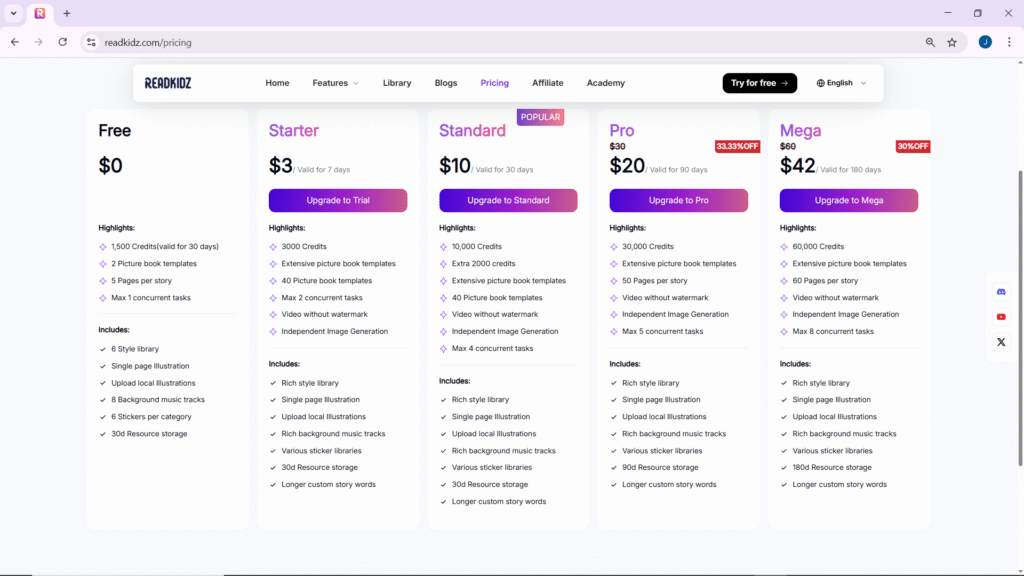Open the English language selector
Image resolution: width=1024 pixels, height=576 pixels.
(x=841, y=83)
